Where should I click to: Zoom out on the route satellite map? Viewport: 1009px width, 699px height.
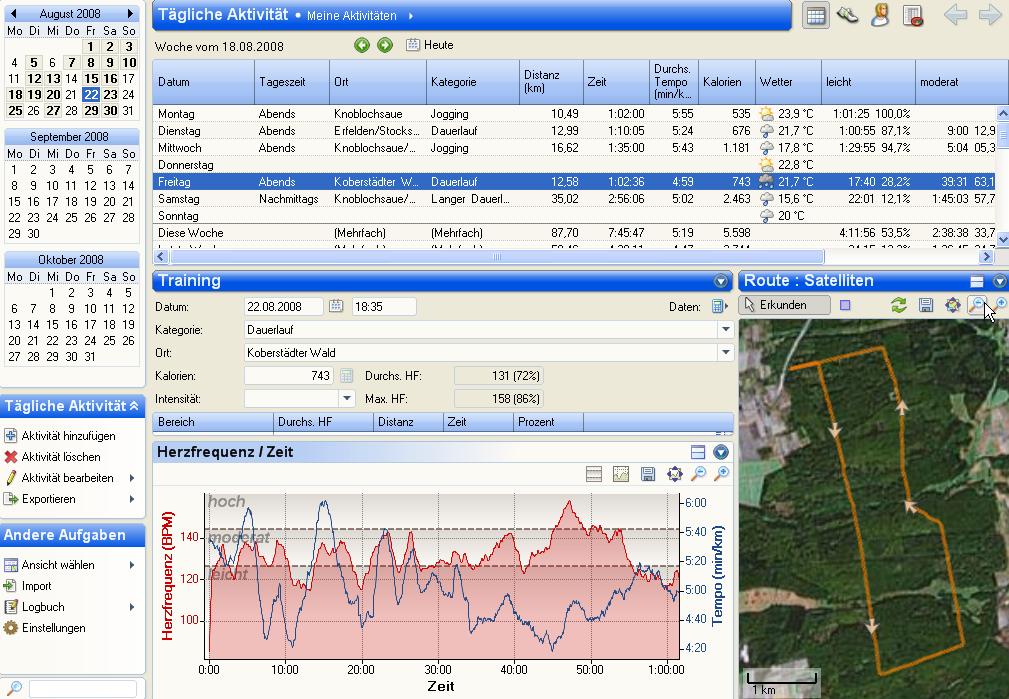coord(977,305)
